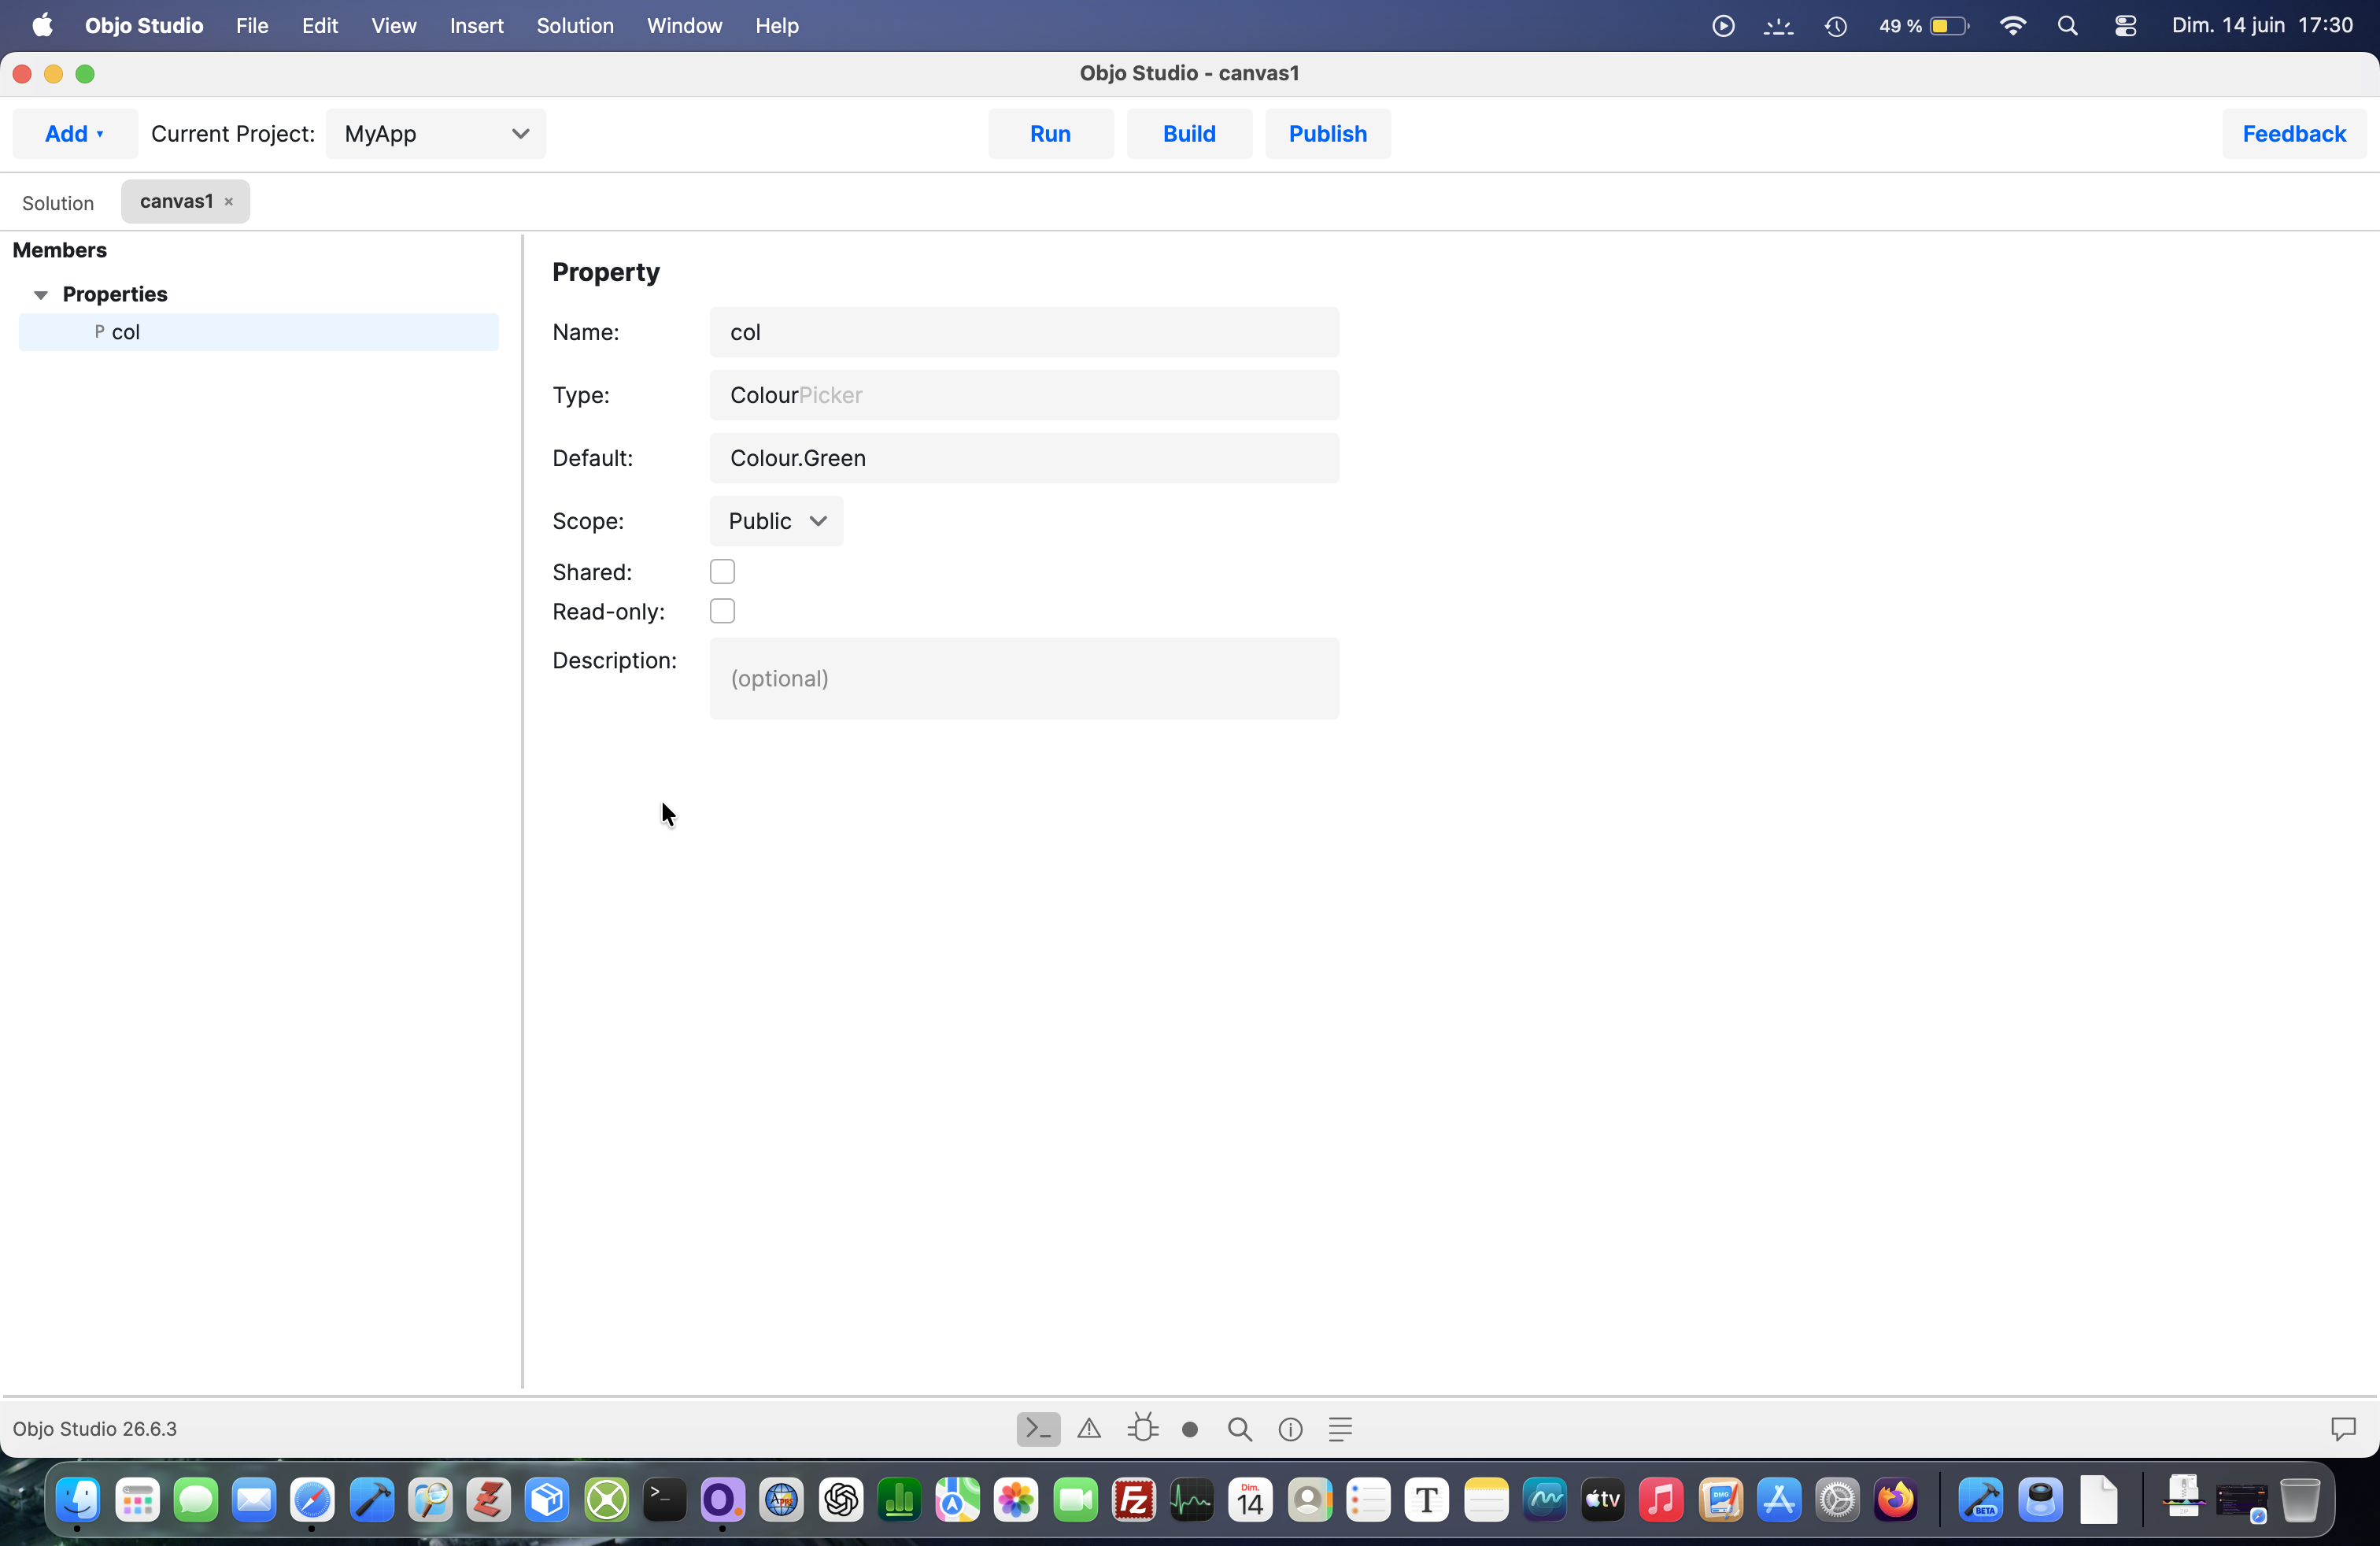Open the View menu

coord(394,26)
